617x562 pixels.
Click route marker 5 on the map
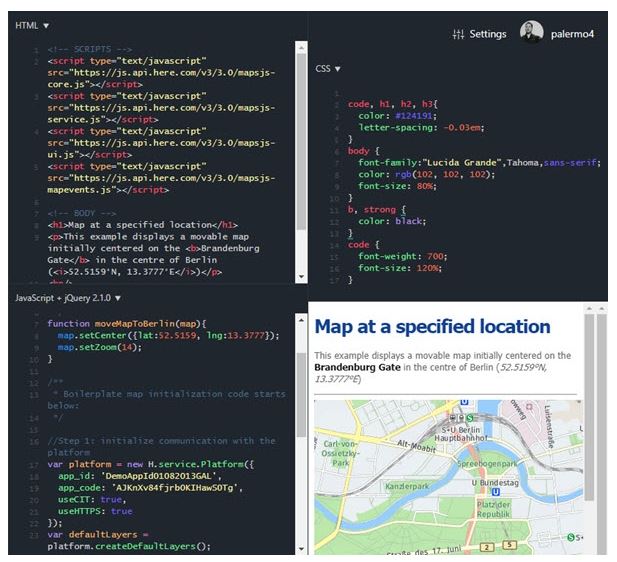click(509, 545)
